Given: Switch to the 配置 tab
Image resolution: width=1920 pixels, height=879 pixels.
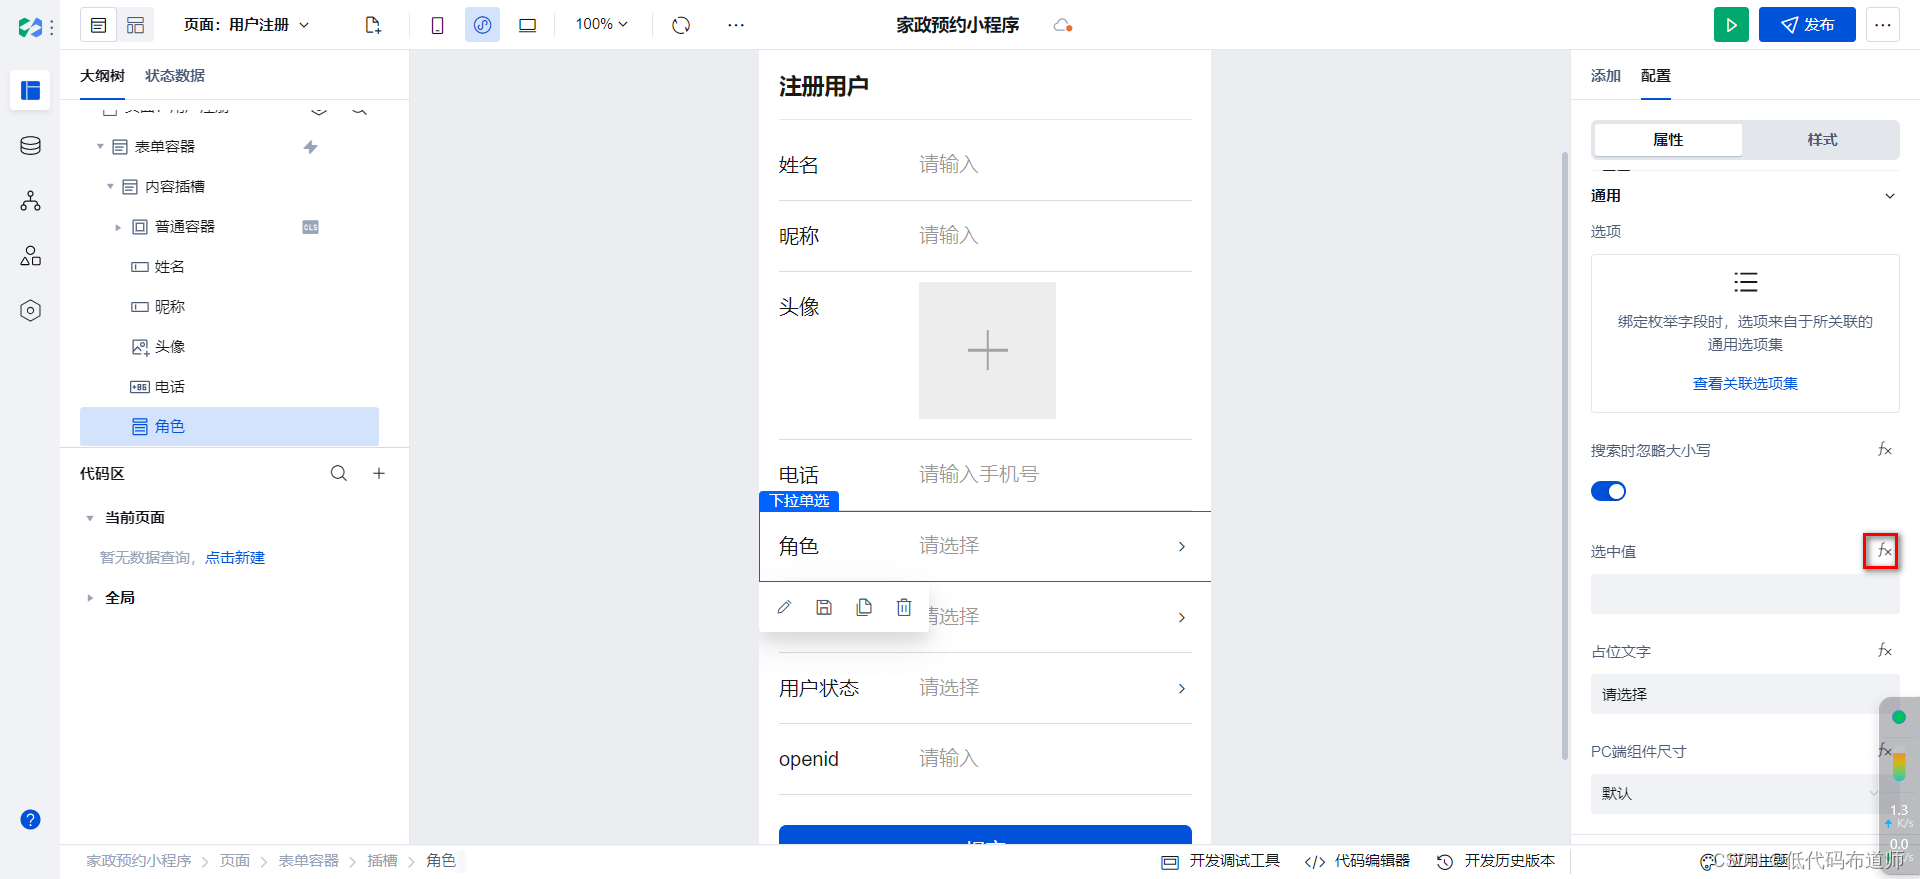Looking at the screenshot, I should tap(1655, 76).
